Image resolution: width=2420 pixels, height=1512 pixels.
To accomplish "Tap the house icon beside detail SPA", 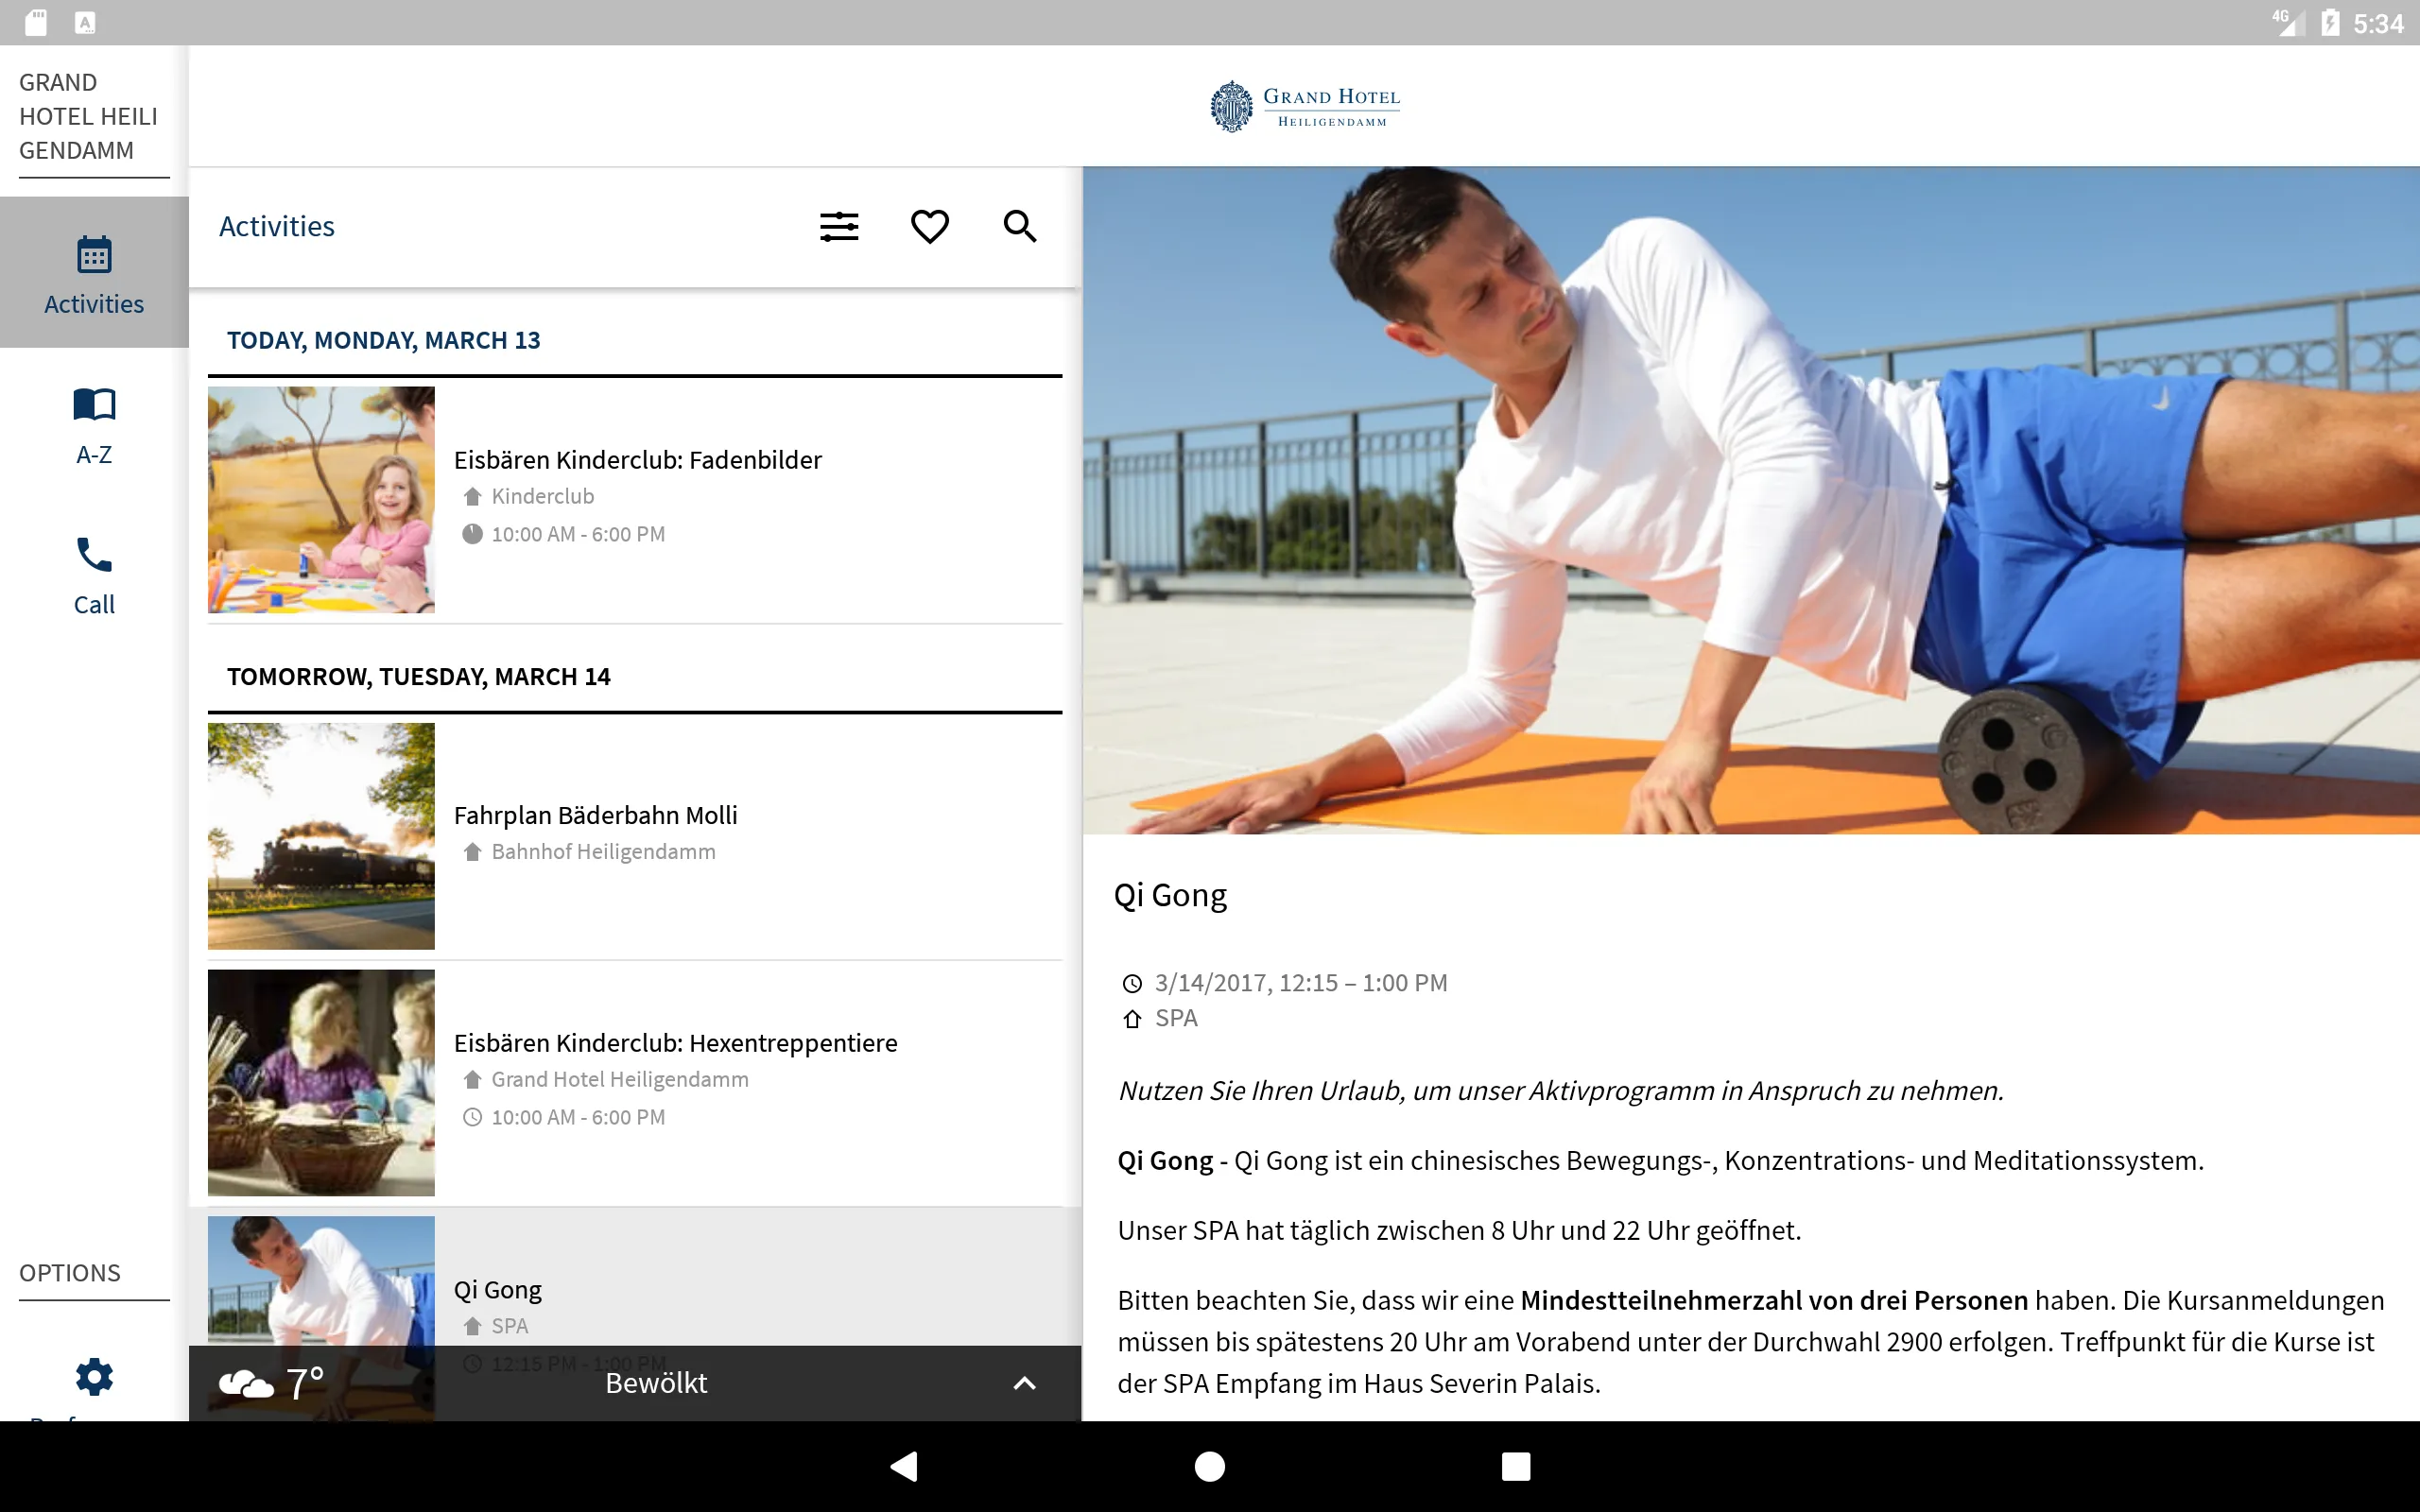I will click(x=1132, y=1019).
